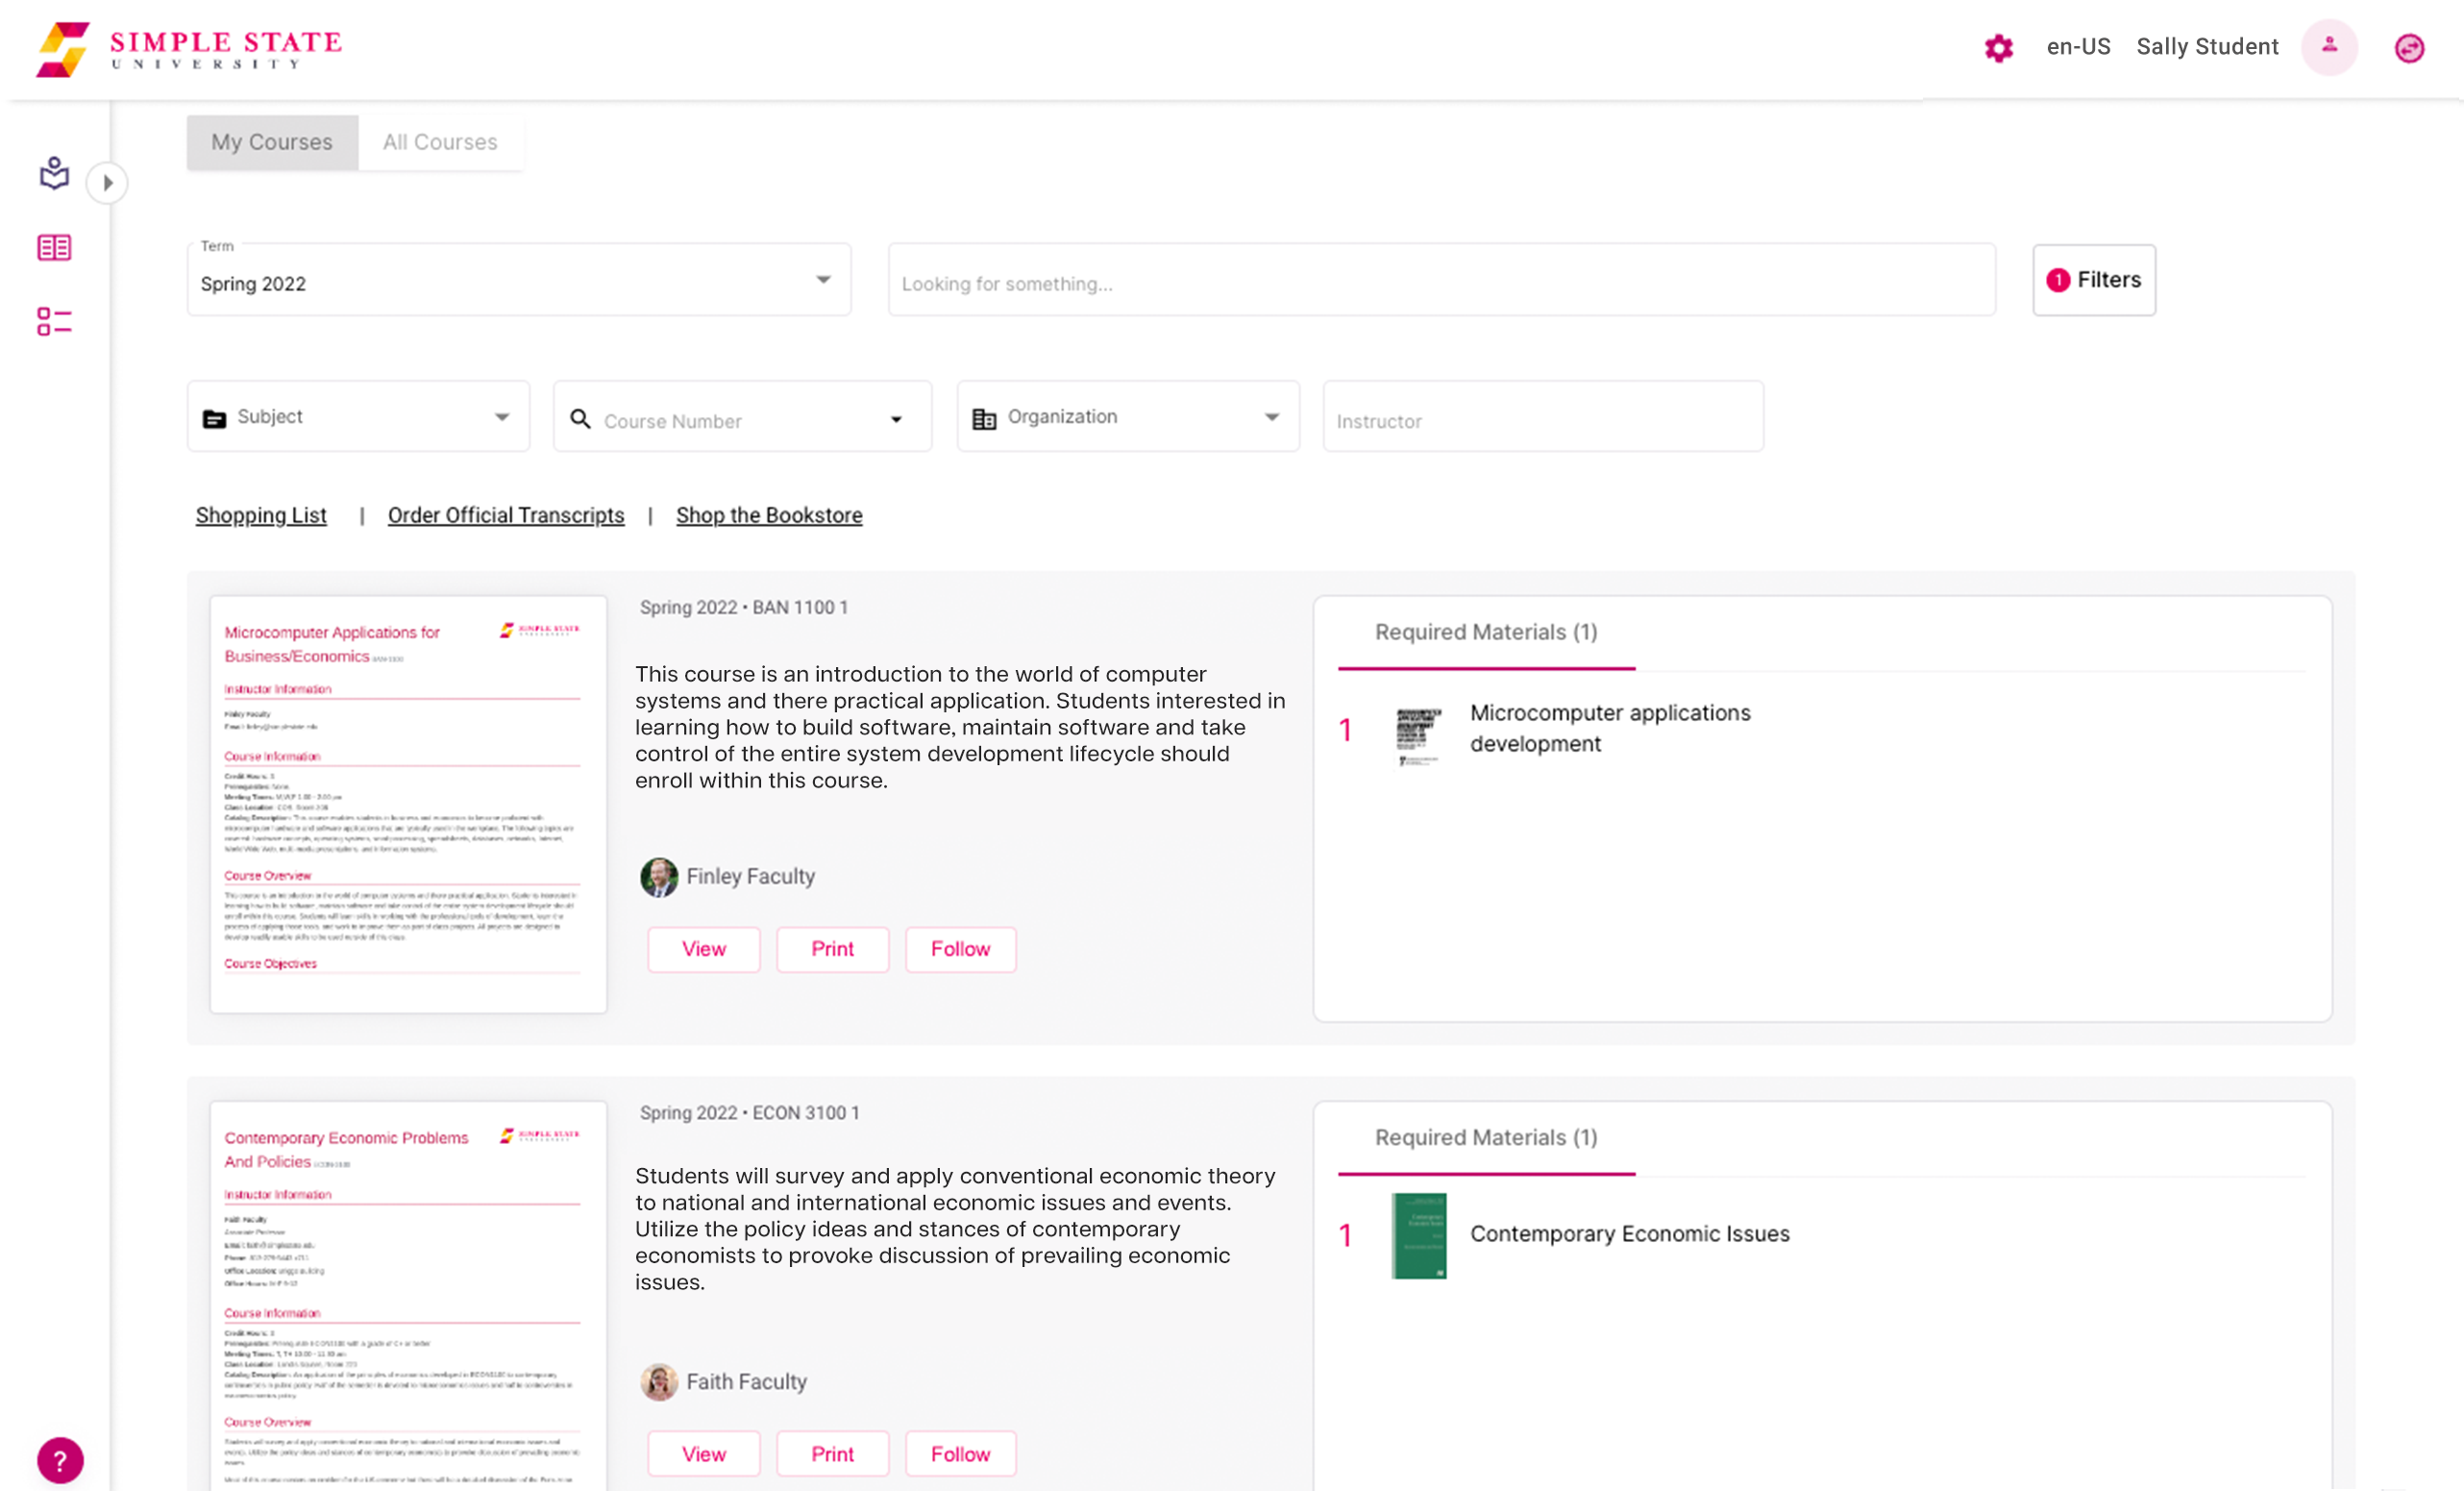2464x1491 pixels.
Task: Open the open-book catalog icon in the sidebar
Action: click(x=54, y=247)
